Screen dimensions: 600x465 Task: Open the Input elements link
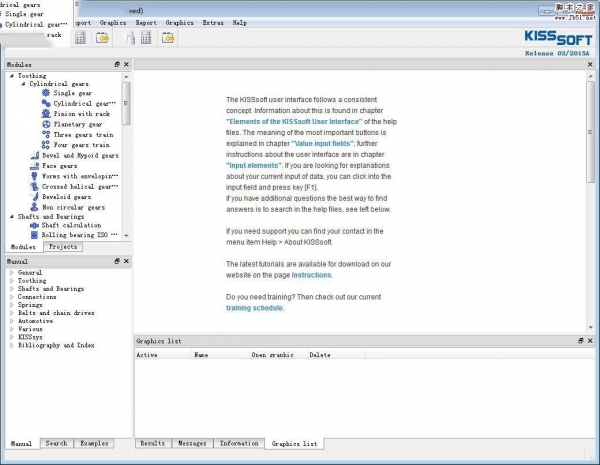(x=254, y=165)
